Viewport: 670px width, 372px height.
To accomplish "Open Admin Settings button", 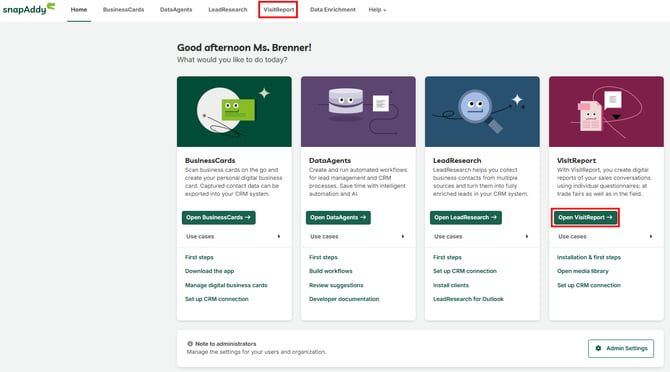I will click(621, 348).
